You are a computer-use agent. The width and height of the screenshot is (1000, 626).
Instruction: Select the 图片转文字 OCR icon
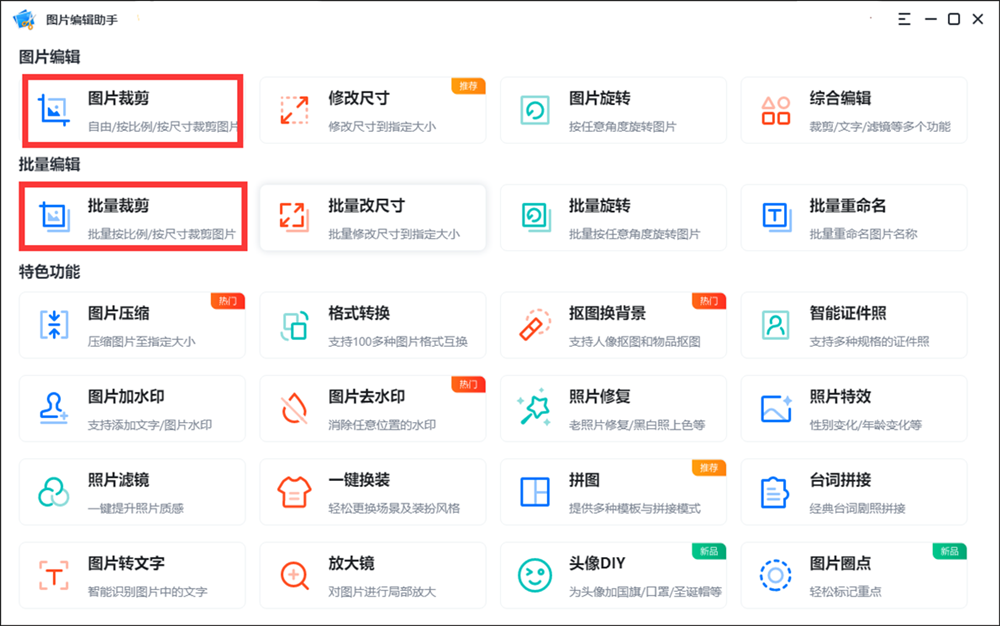point(54,576)
